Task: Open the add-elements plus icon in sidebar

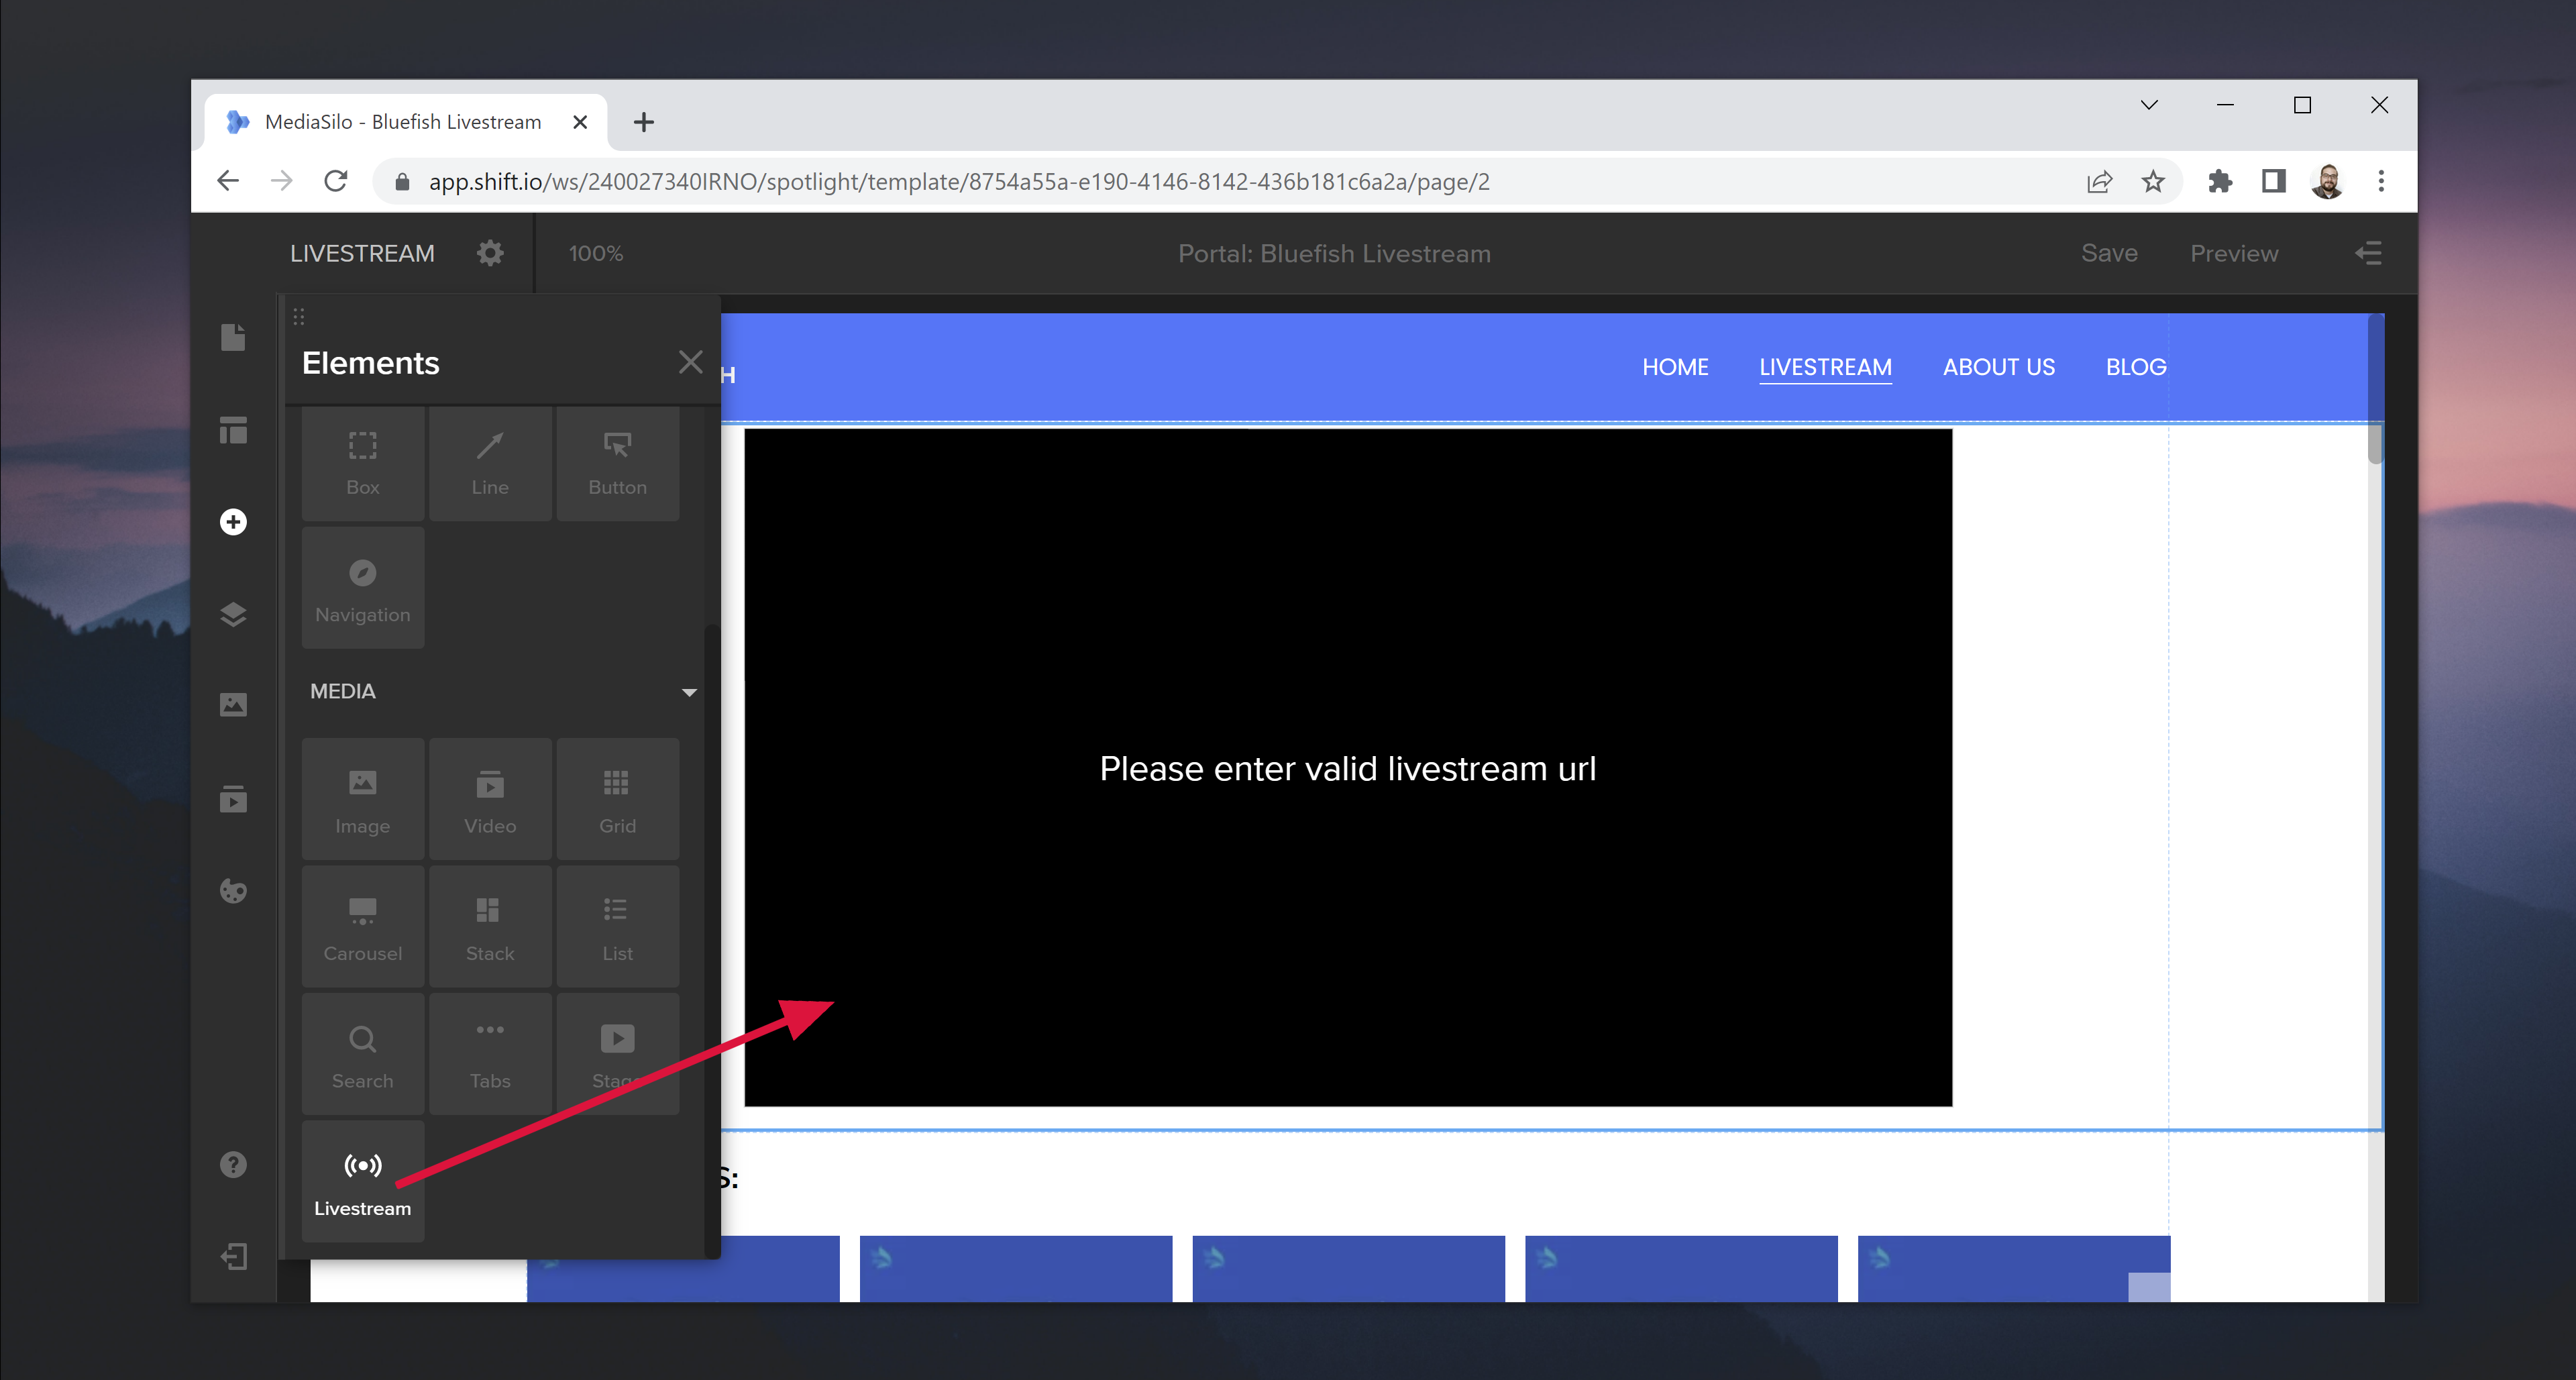Action: coord(233,521)
